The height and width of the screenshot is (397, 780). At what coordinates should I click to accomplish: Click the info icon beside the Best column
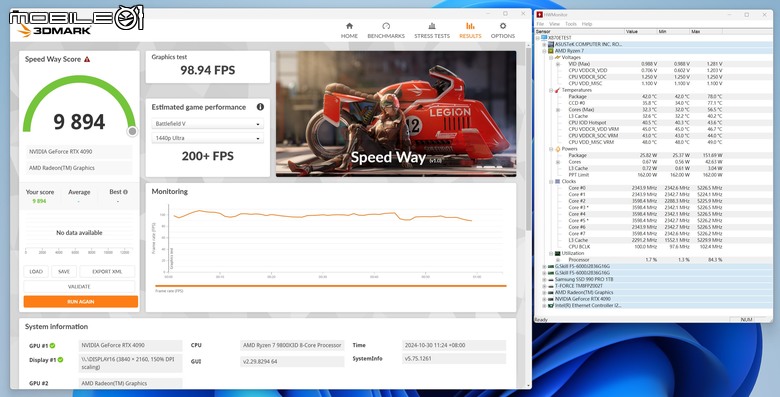pyautogui.click(x=125, y=192)
